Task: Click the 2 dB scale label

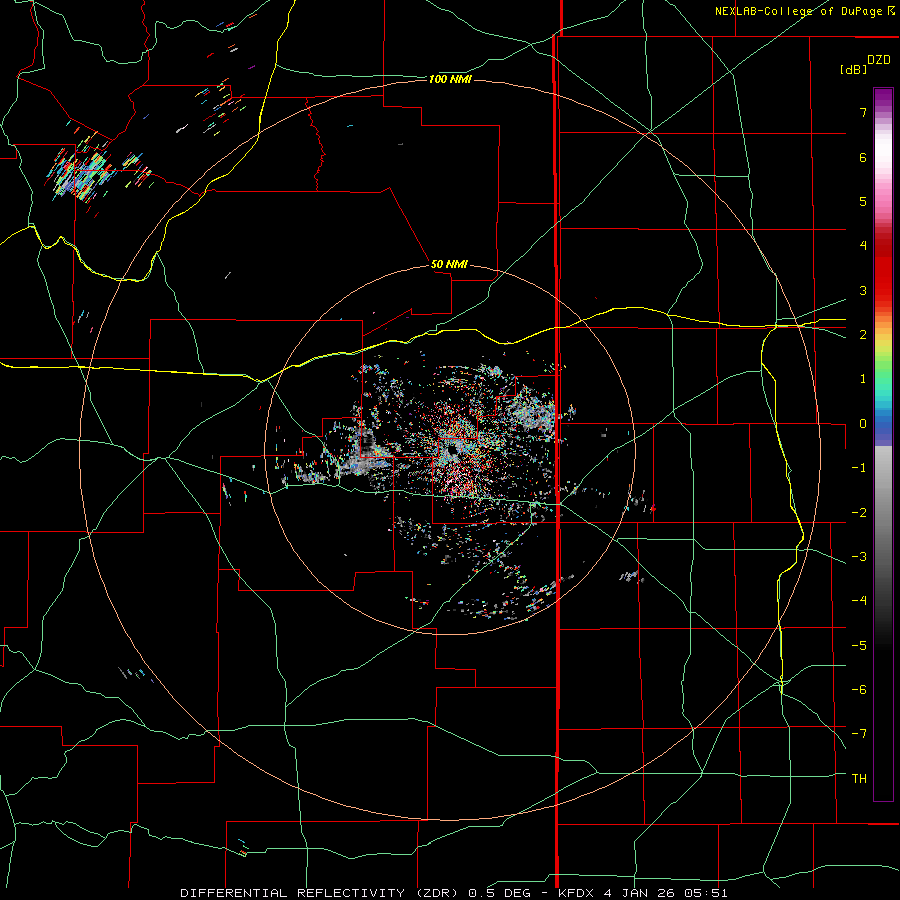Action: (x=863, y=335)
